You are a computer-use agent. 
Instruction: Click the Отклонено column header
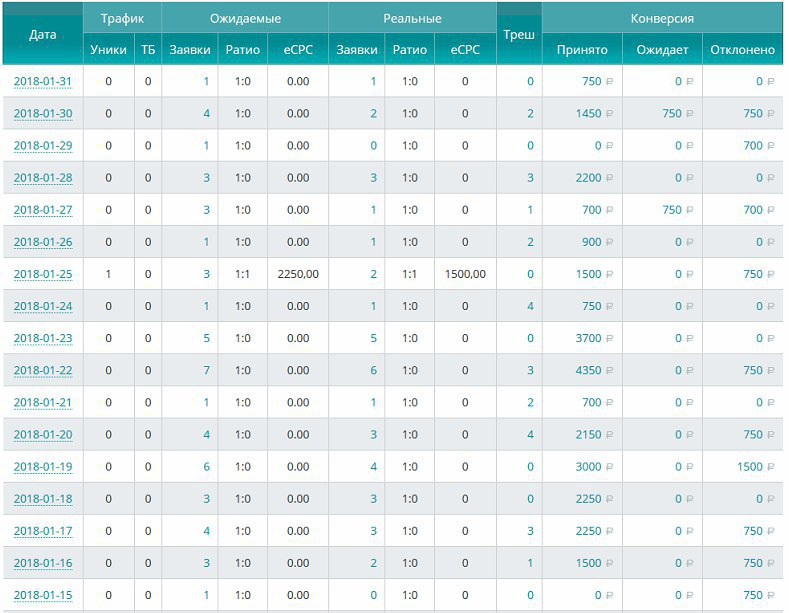742,50
